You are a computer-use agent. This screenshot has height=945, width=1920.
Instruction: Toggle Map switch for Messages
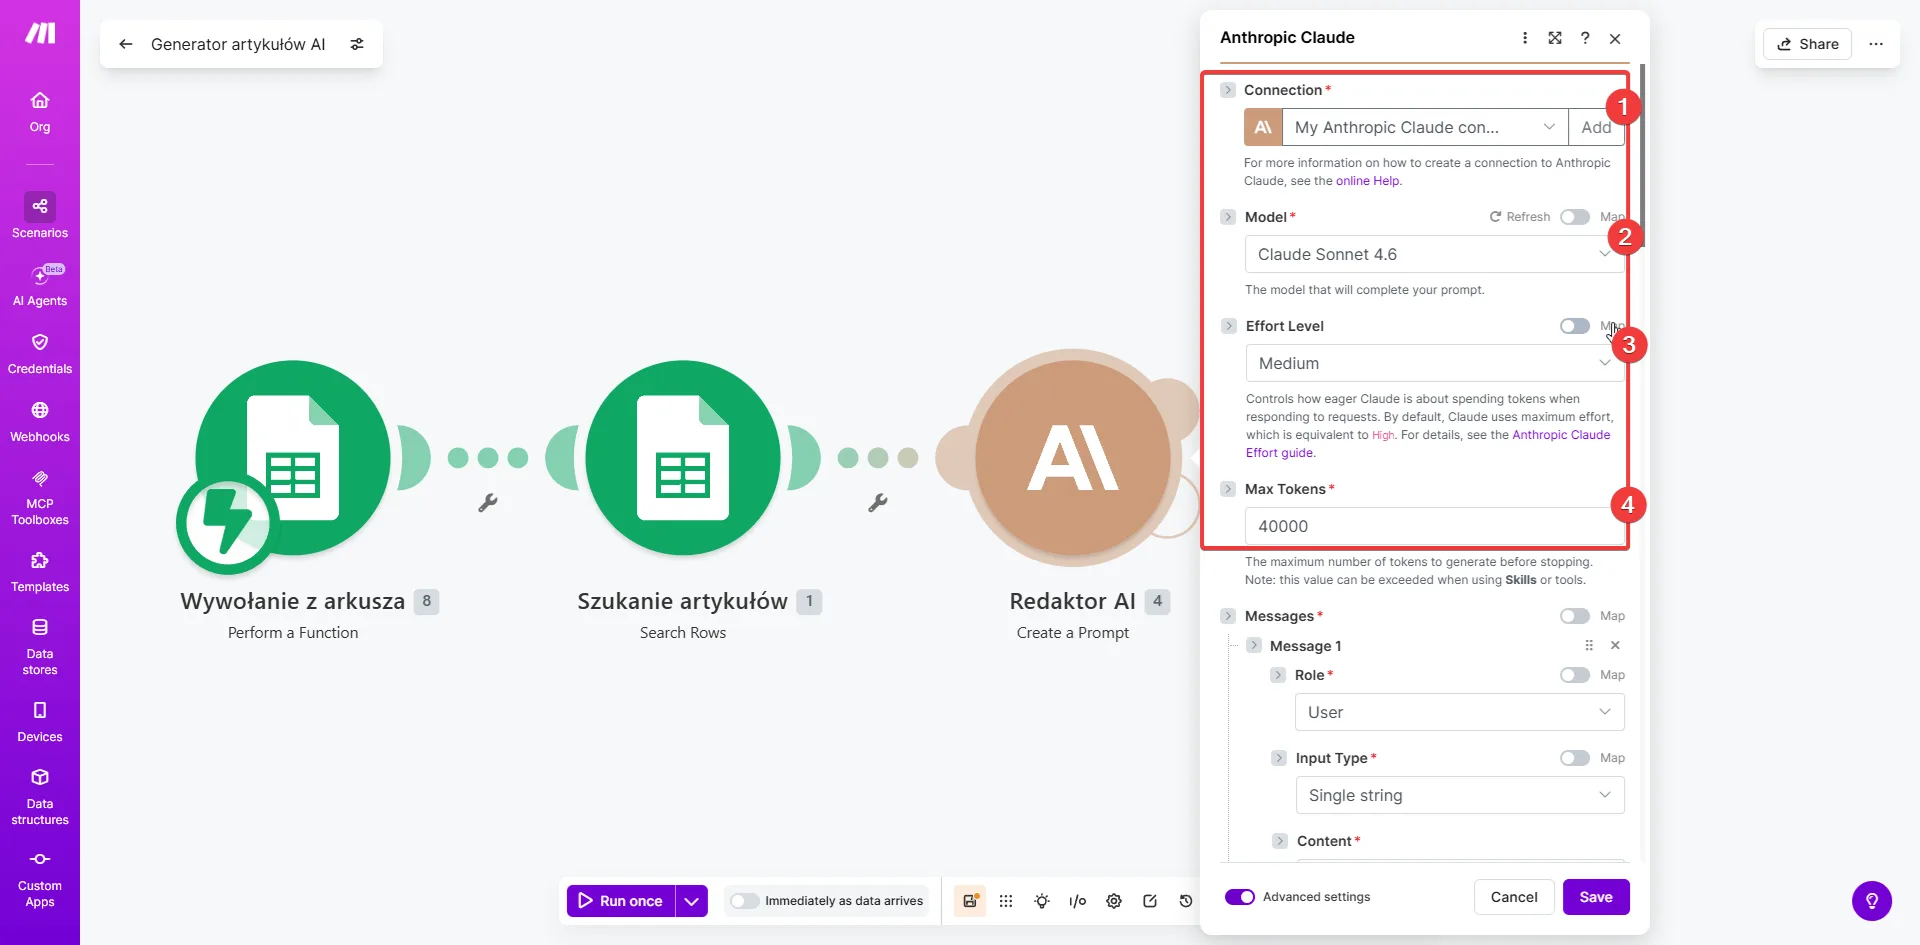click(x=1575, y=616)
